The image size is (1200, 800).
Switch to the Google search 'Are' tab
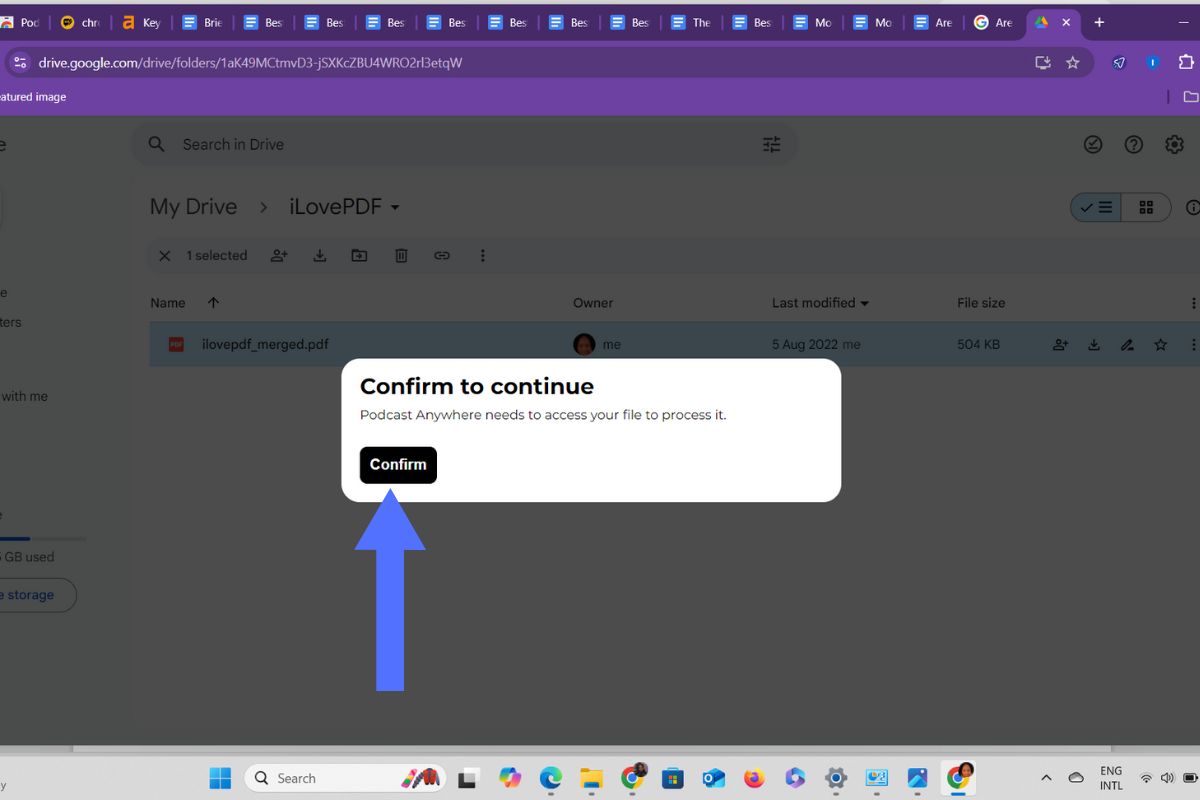click(x=993, y=22)
